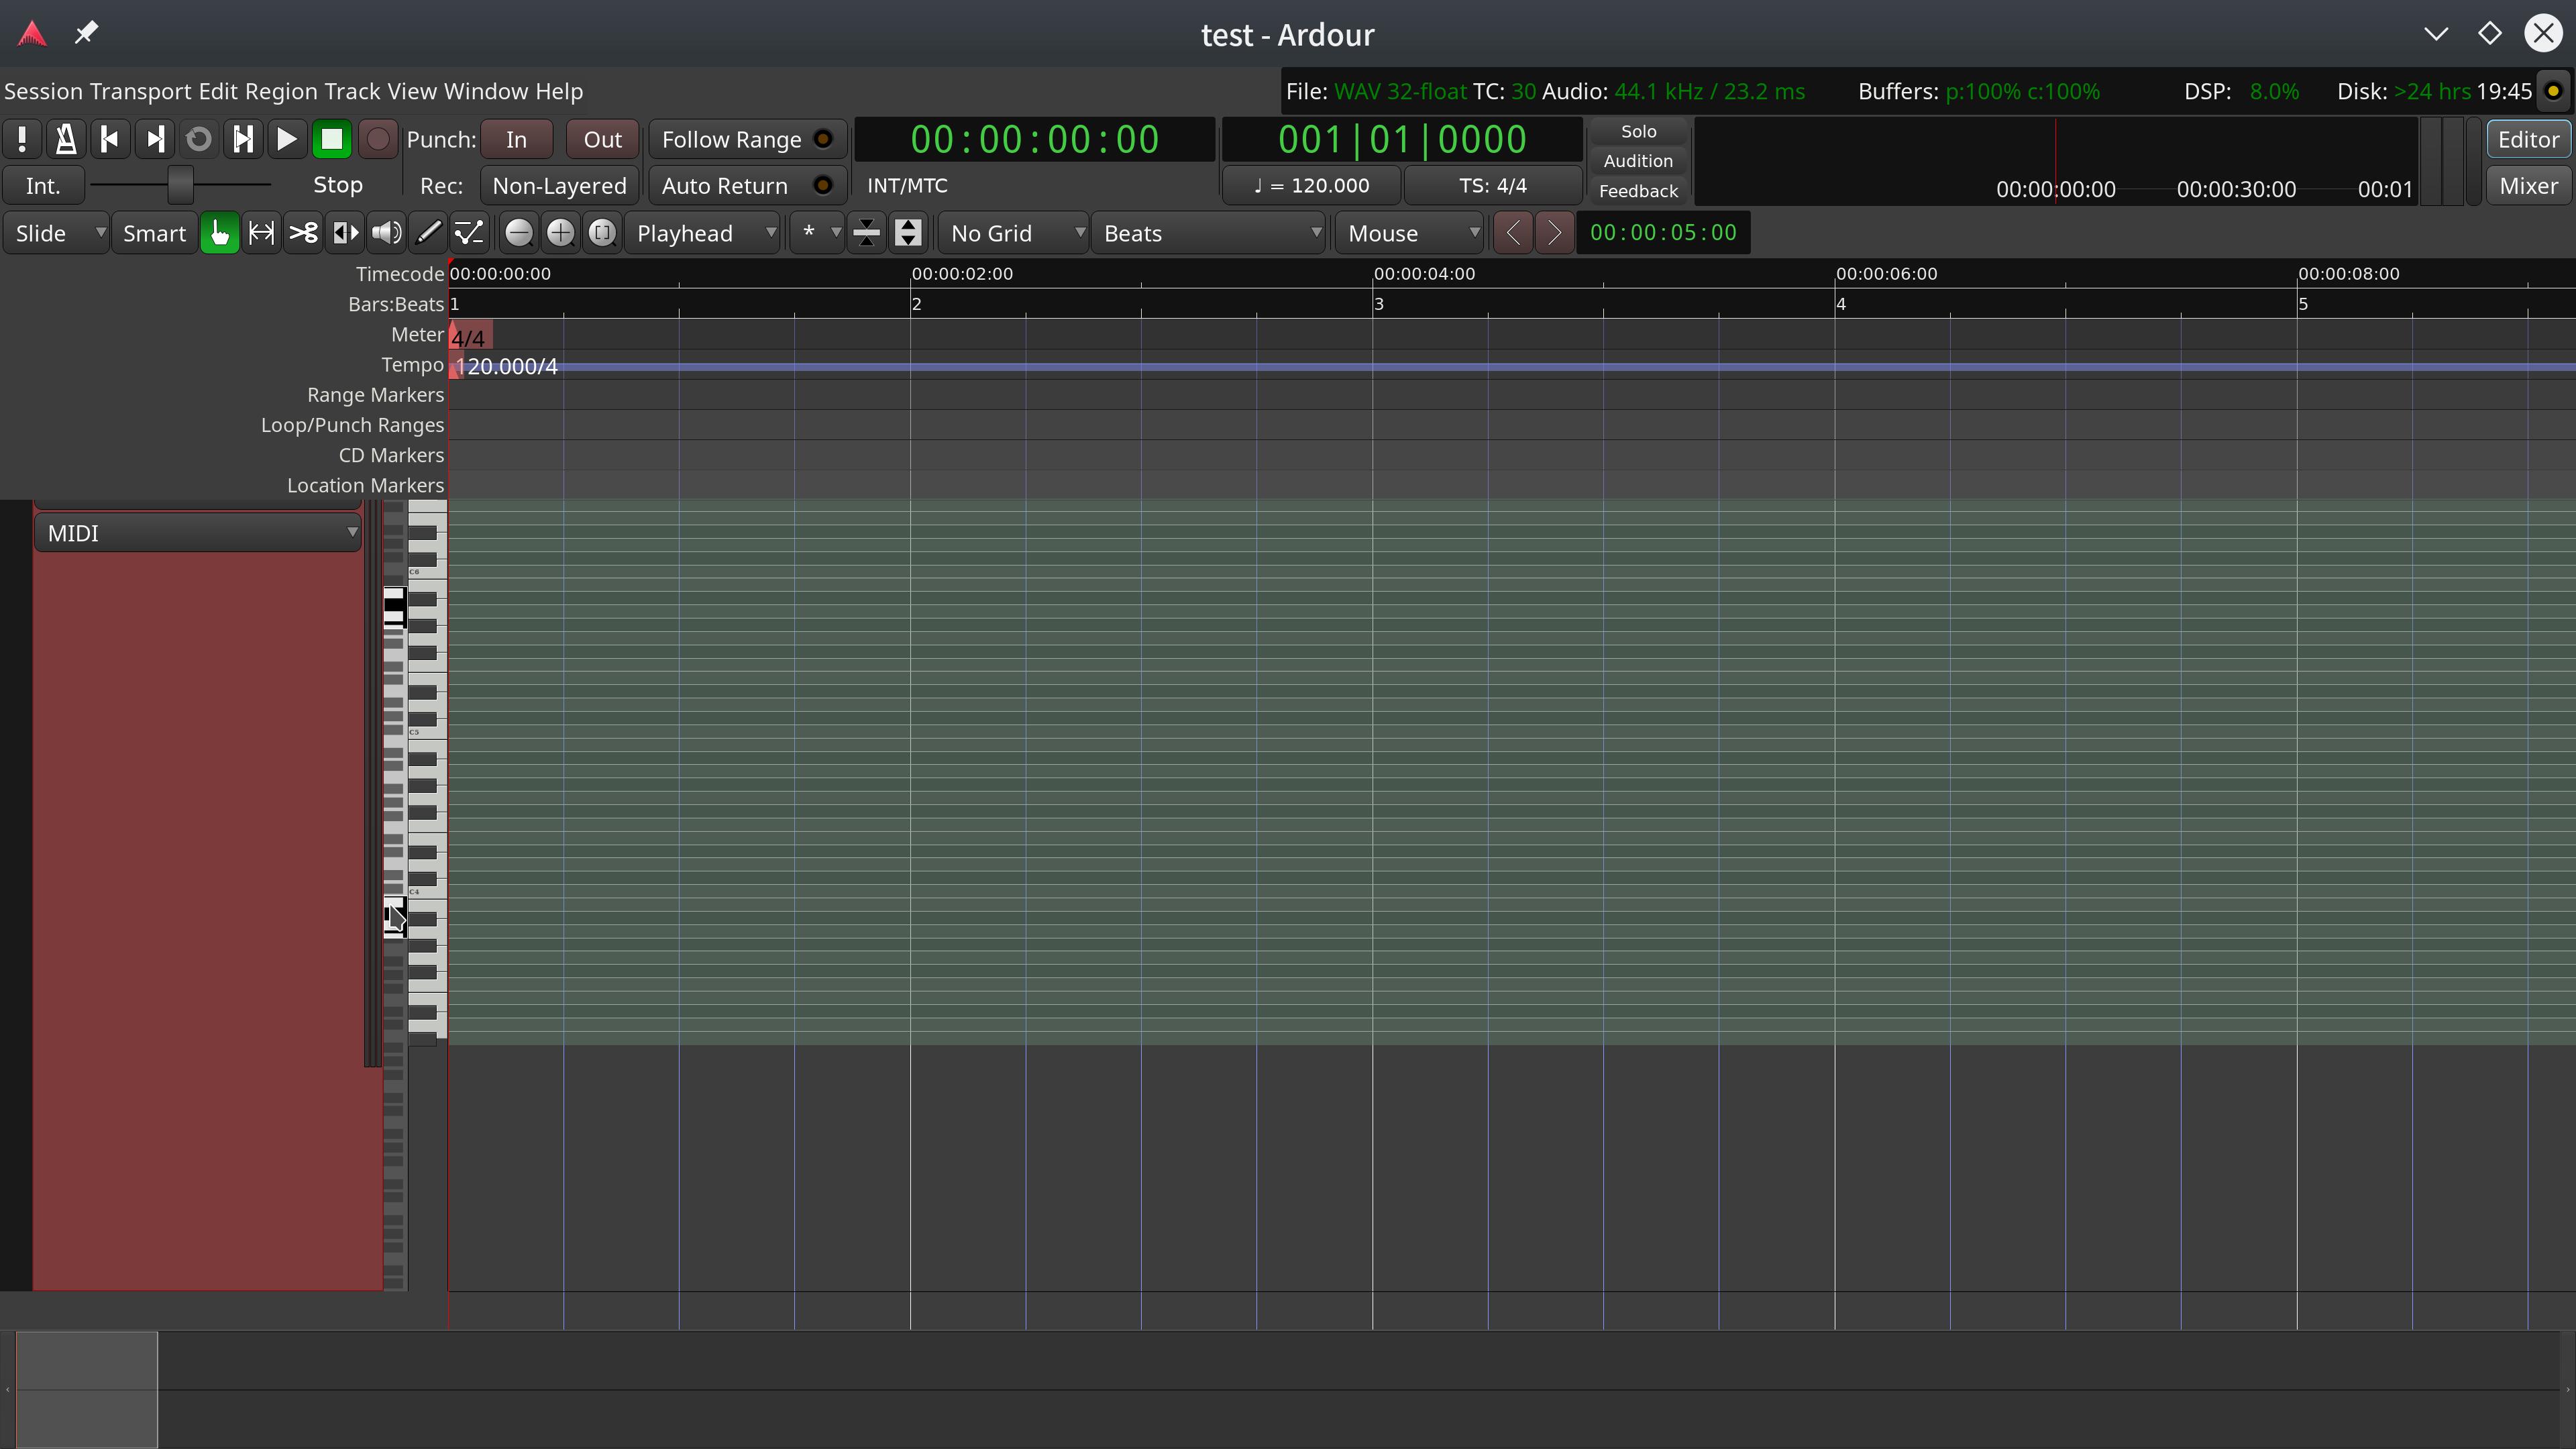Open the No Grid snap dropdown
This screenshot has height=1449, width=2576.
[1014, 233]
